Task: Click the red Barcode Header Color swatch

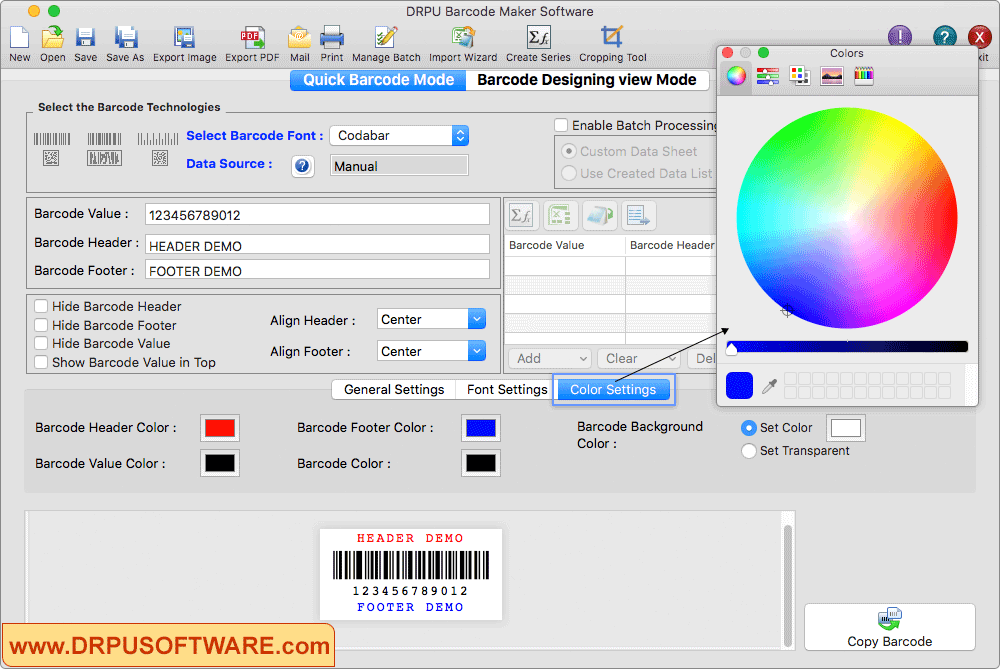Action: [219, 428]
